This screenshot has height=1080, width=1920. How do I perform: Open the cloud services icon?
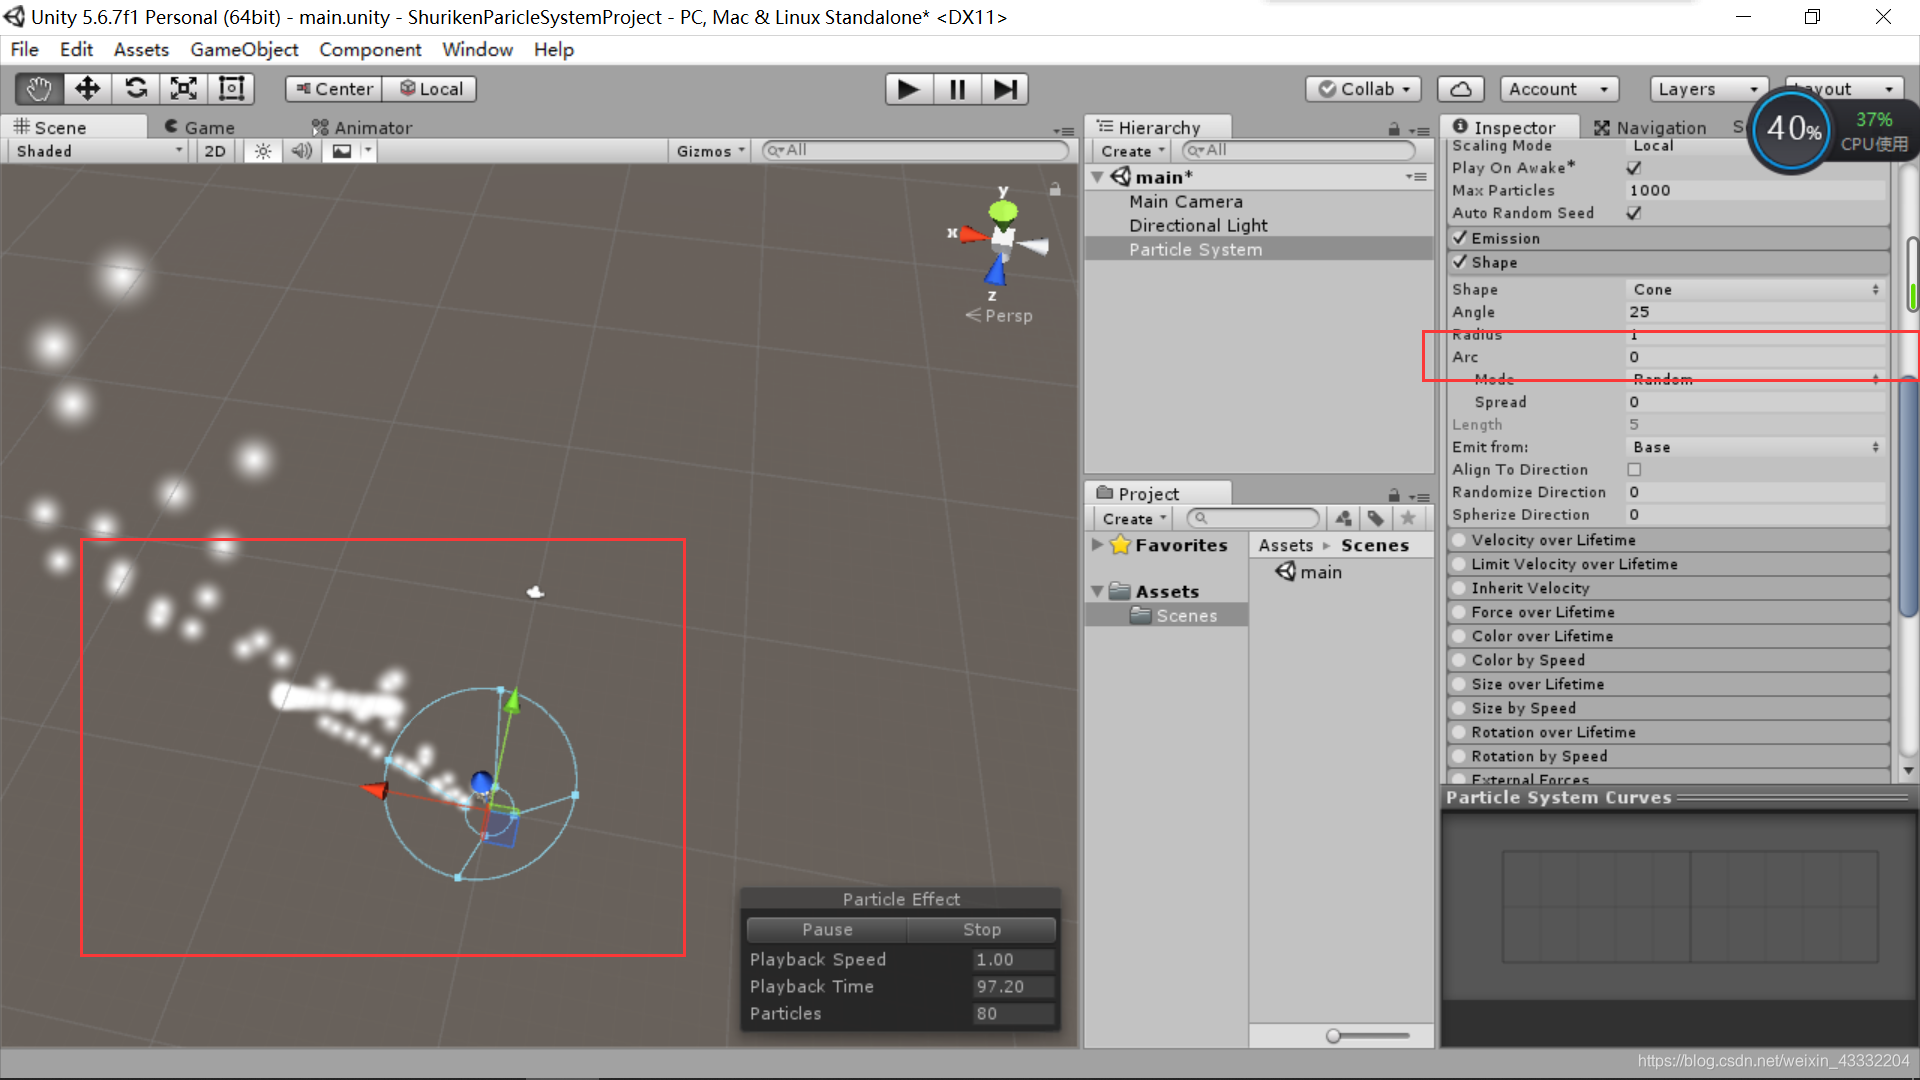1460,89
